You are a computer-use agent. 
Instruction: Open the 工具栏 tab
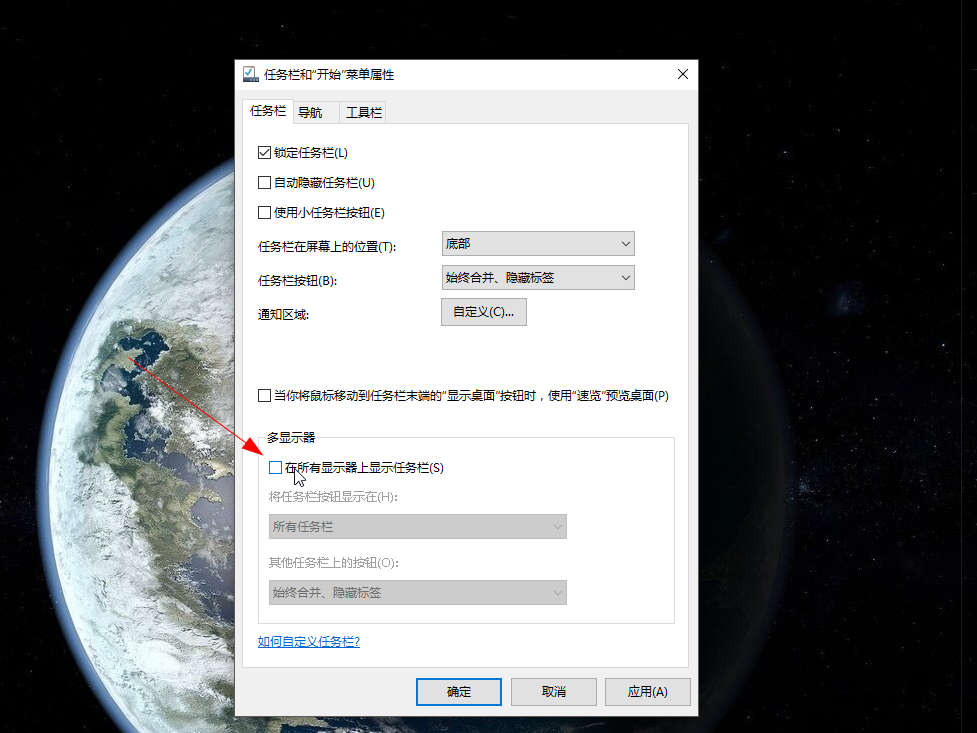[363, 112]
